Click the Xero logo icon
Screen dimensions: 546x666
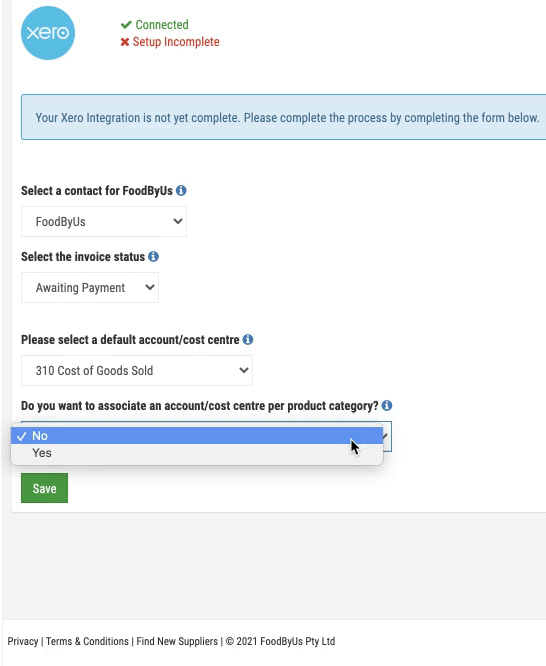pos(48,33)
